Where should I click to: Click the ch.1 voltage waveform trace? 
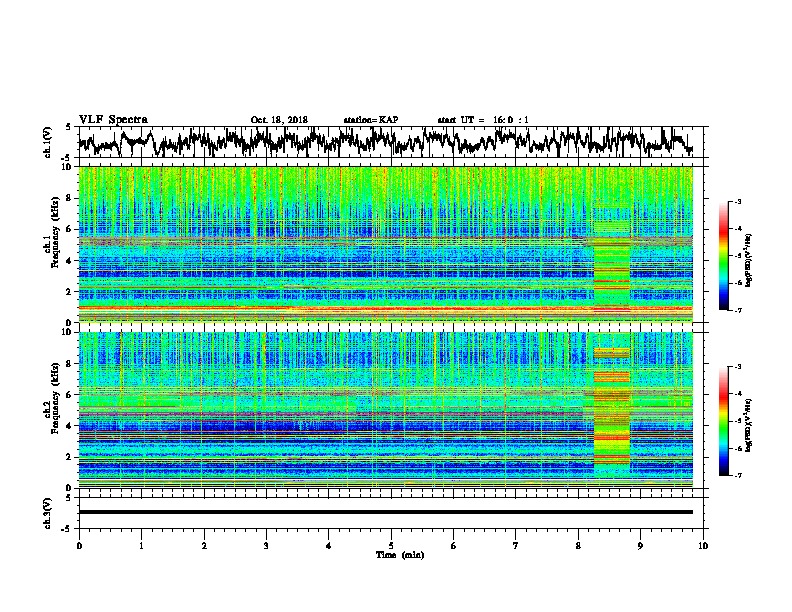[385, 142]
